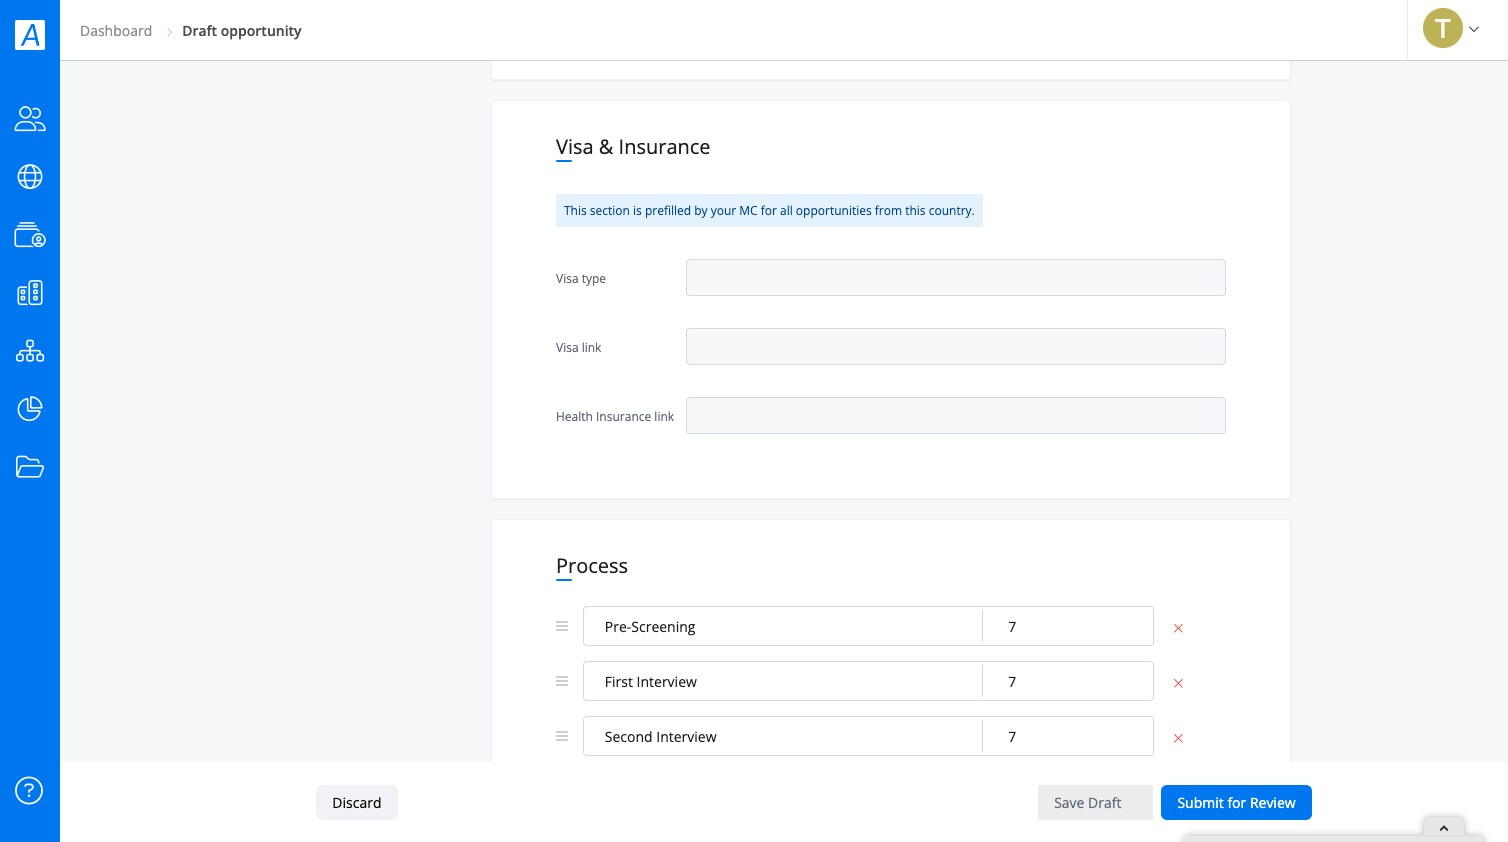Open the help question mark icon
This screenshot has height=842, width=1508.
coord(29,791)
